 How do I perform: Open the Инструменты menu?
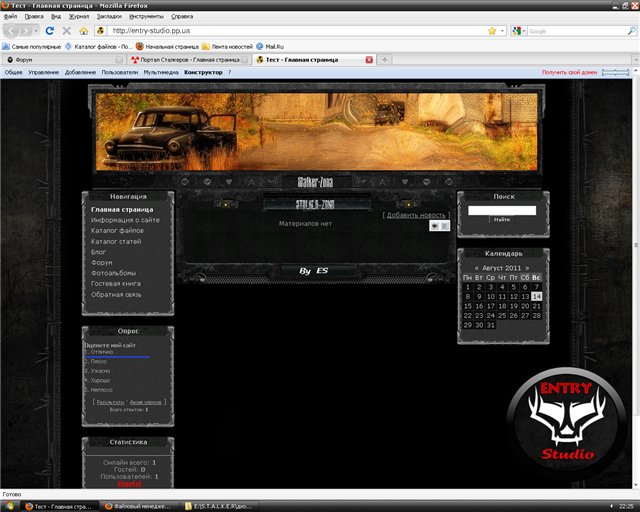[x=146, y=16]
